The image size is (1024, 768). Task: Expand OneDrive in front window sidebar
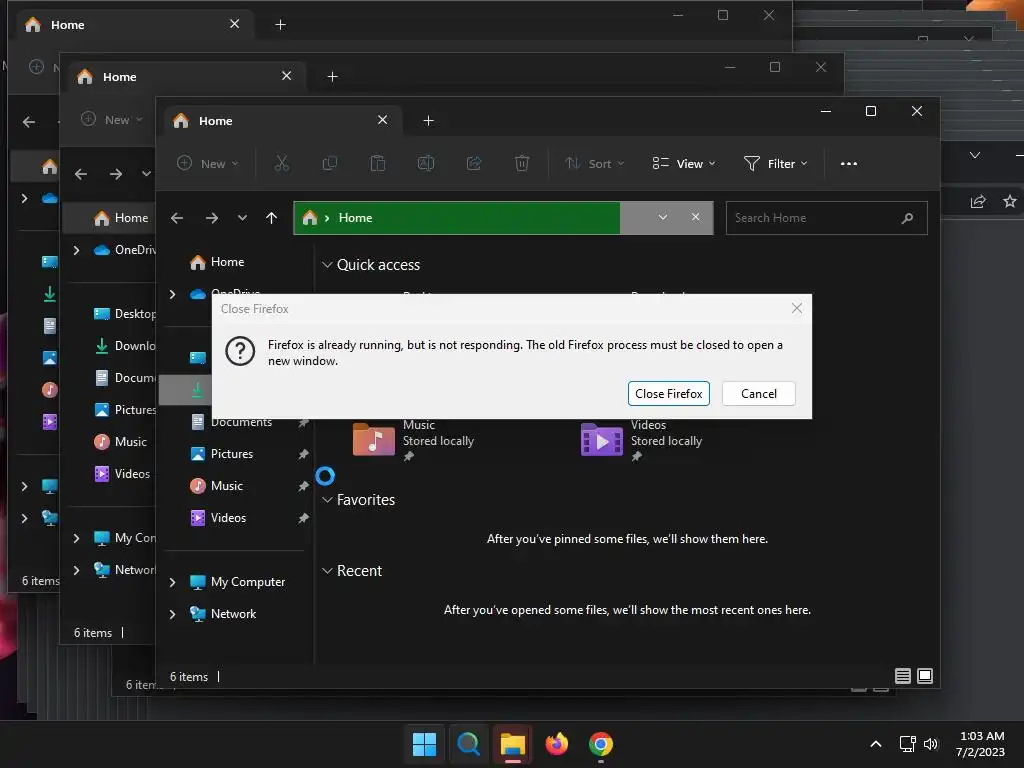coord(172,295)
